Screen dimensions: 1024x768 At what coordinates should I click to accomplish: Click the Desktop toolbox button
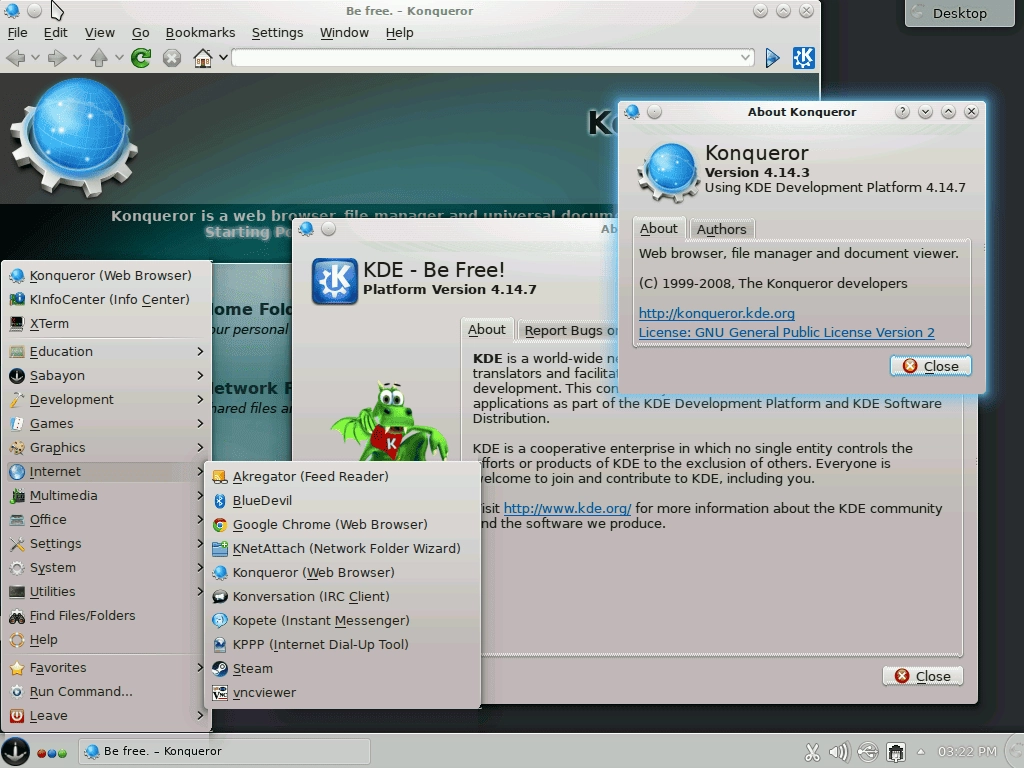point(959,13)
